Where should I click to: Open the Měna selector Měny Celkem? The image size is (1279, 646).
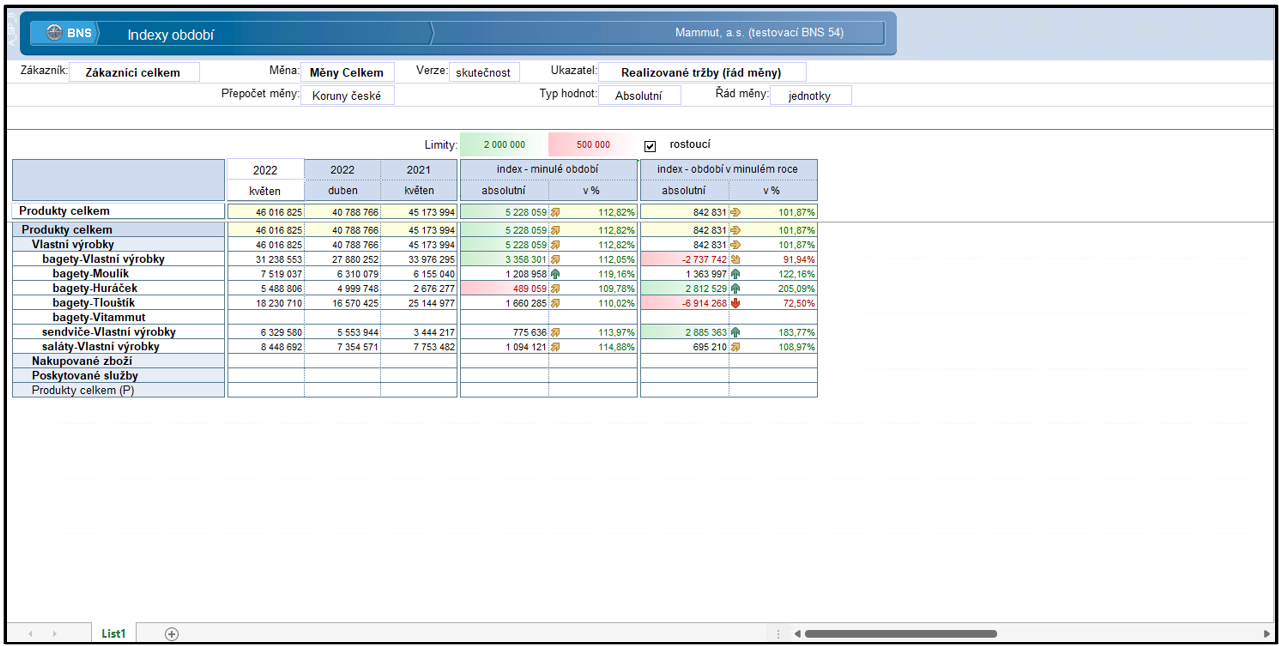point(347,72)
